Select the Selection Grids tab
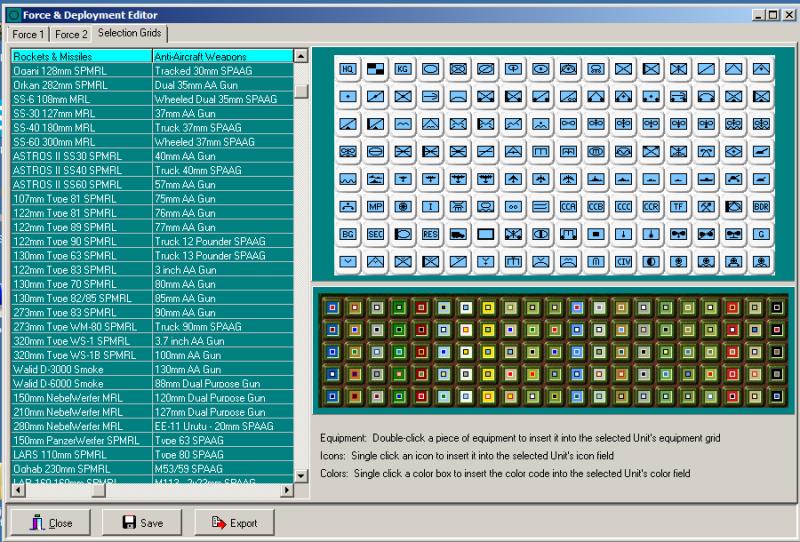This screenshot has height=542, width=800. click(x=130, y=33)
